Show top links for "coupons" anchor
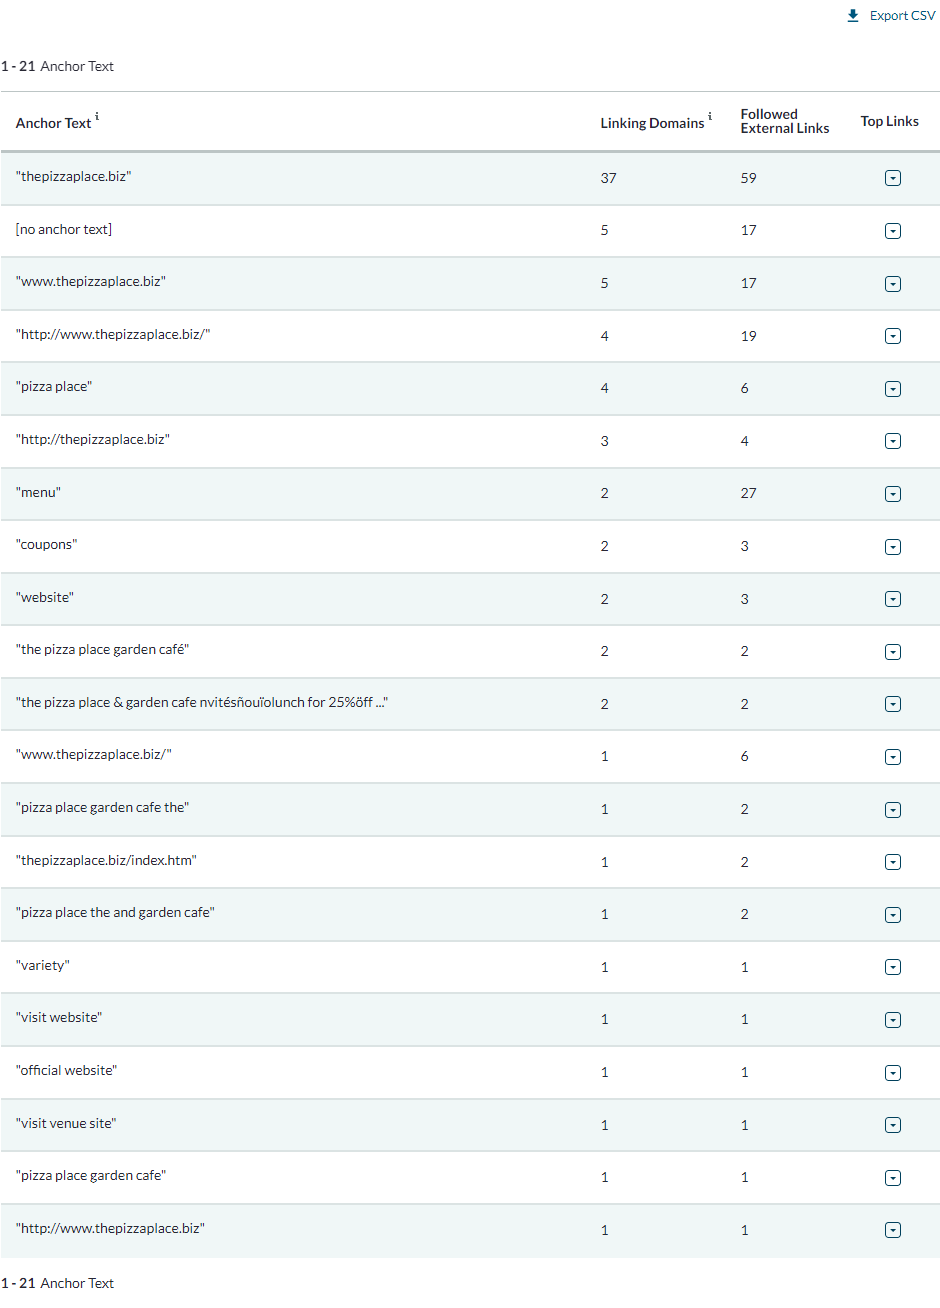 point(893,547)
